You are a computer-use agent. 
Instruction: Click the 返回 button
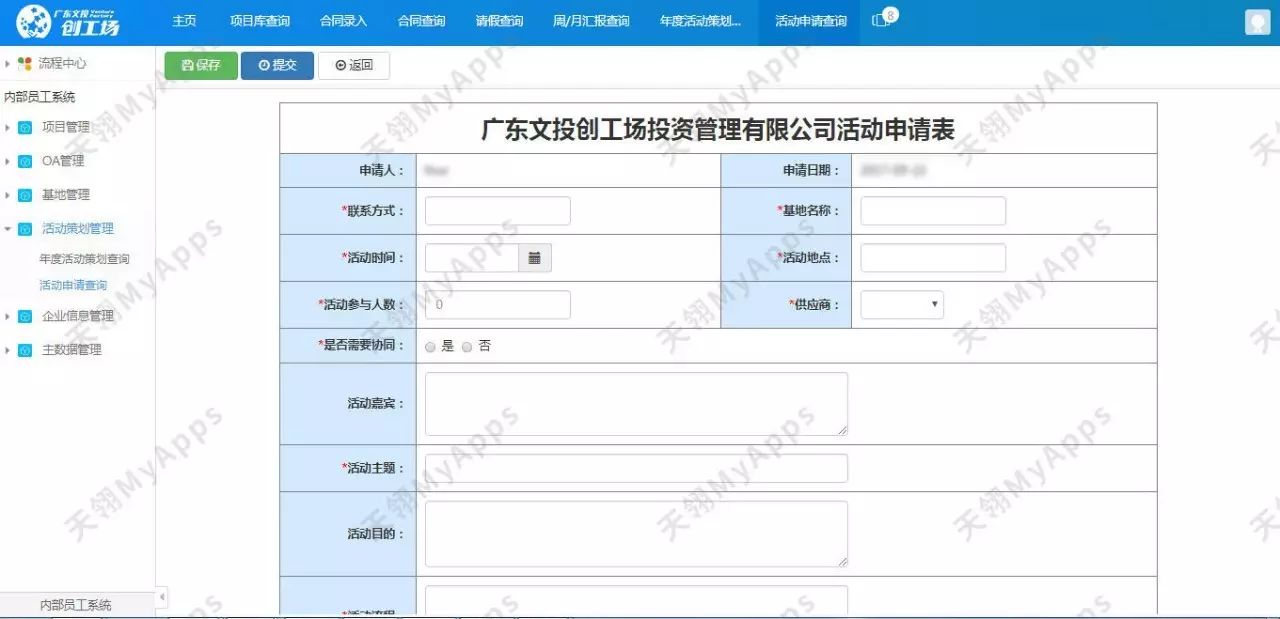click(354, 65)
